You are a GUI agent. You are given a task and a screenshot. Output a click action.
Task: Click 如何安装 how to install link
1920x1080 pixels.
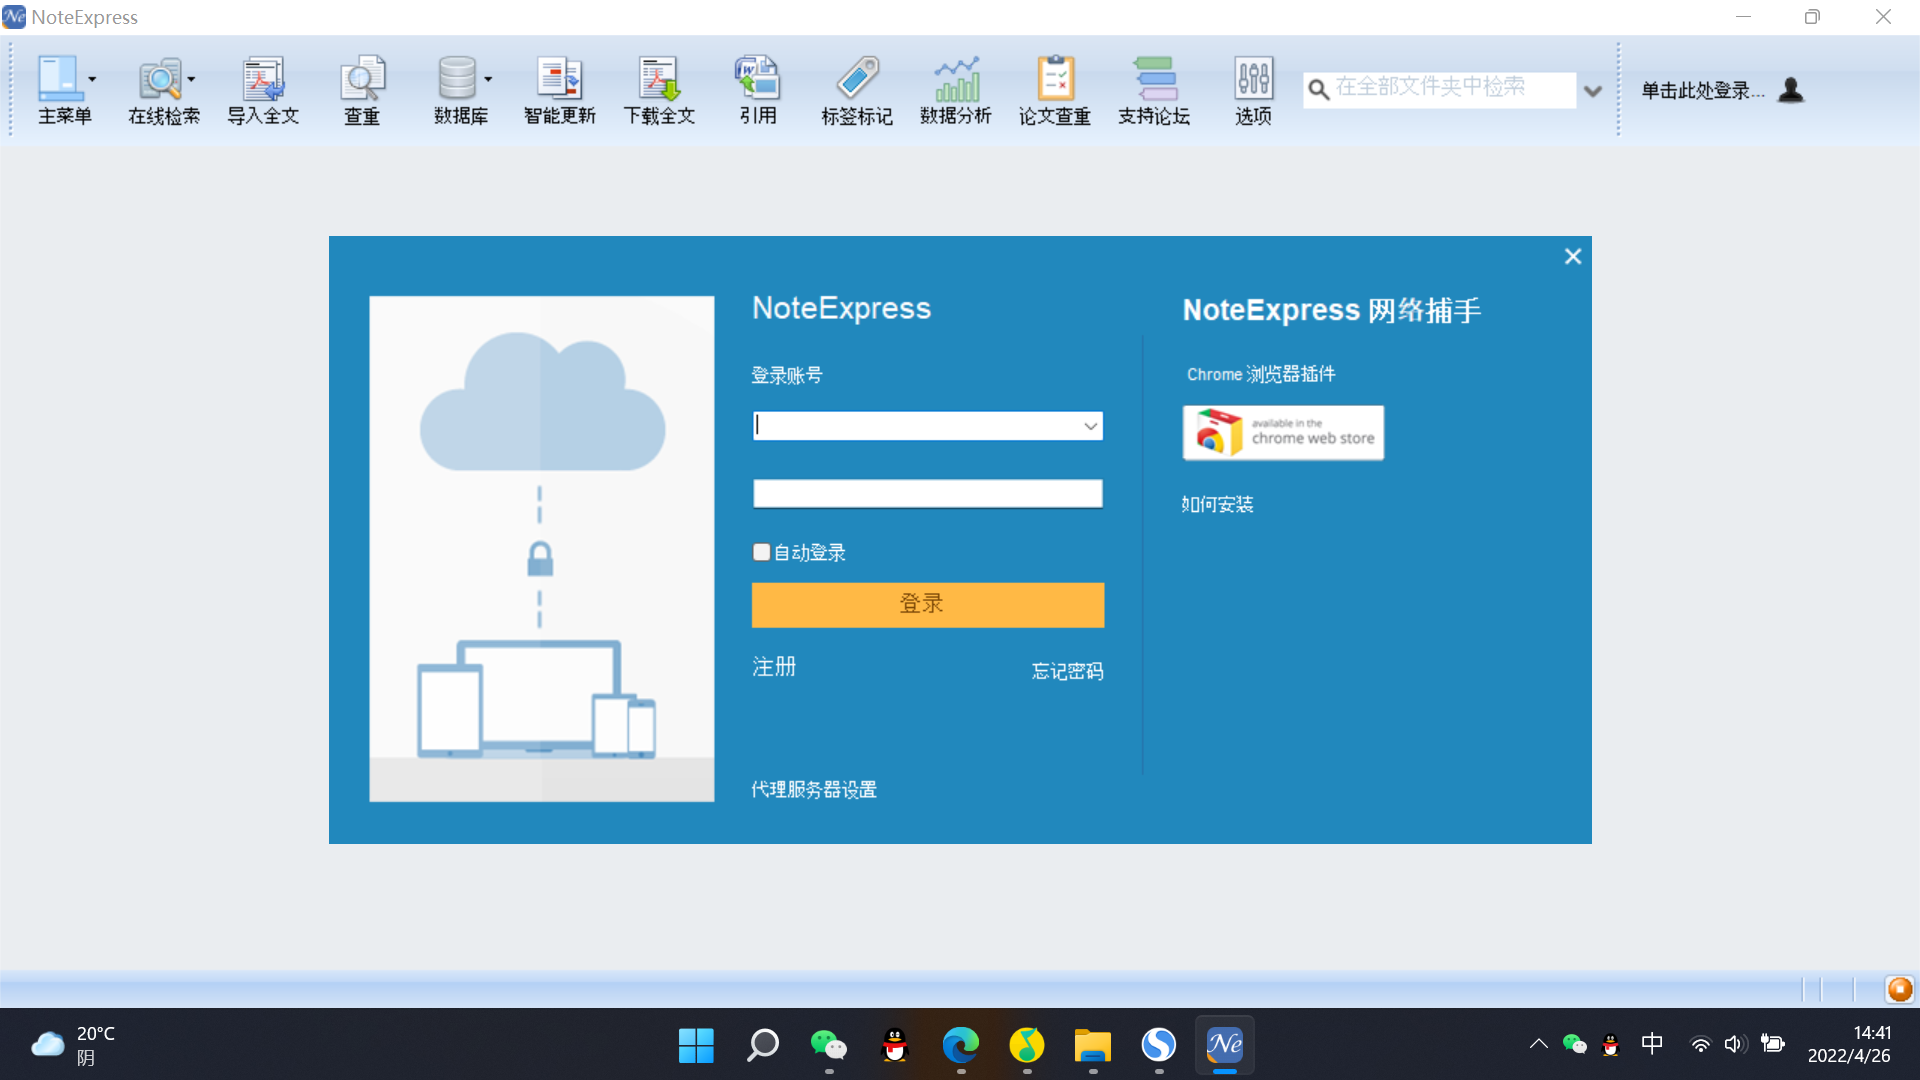[1217, 505]
